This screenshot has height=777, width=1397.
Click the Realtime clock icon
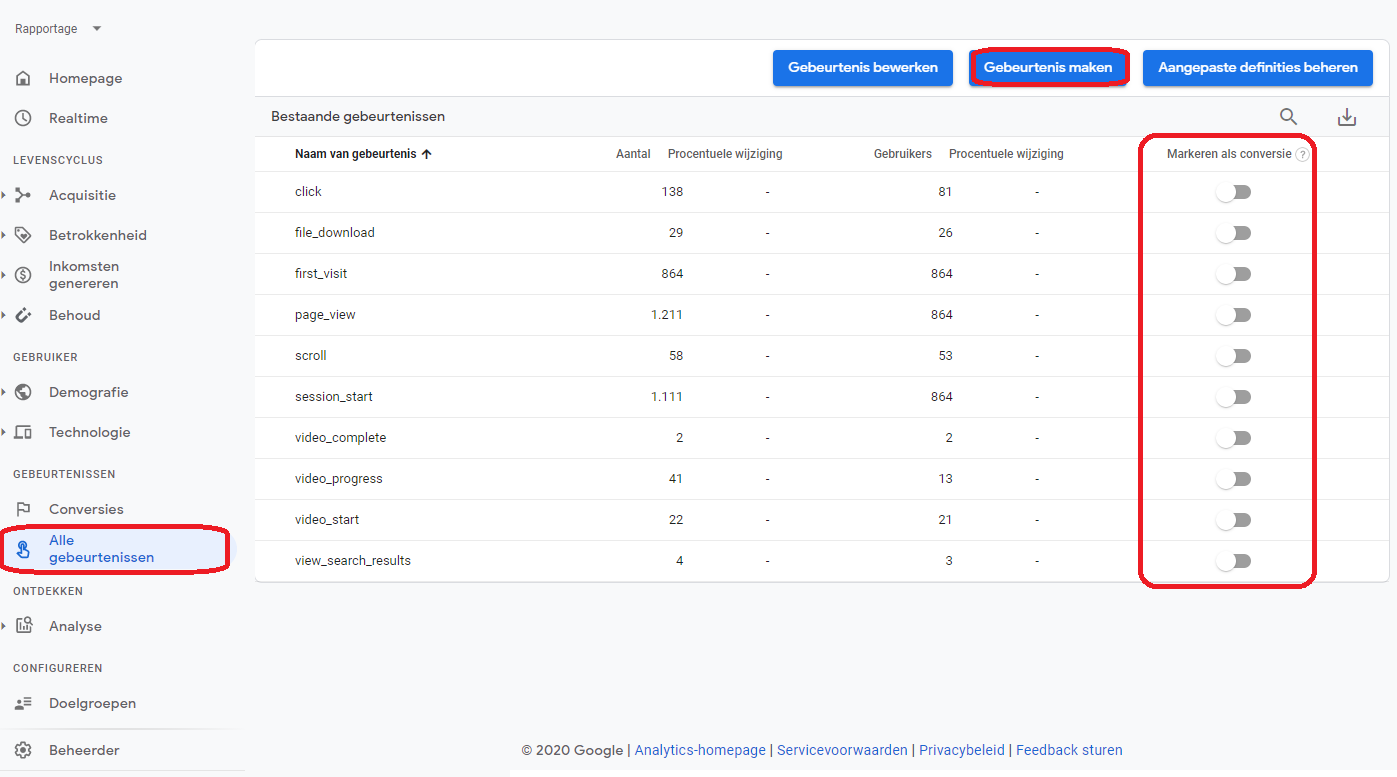coord(23,118)
